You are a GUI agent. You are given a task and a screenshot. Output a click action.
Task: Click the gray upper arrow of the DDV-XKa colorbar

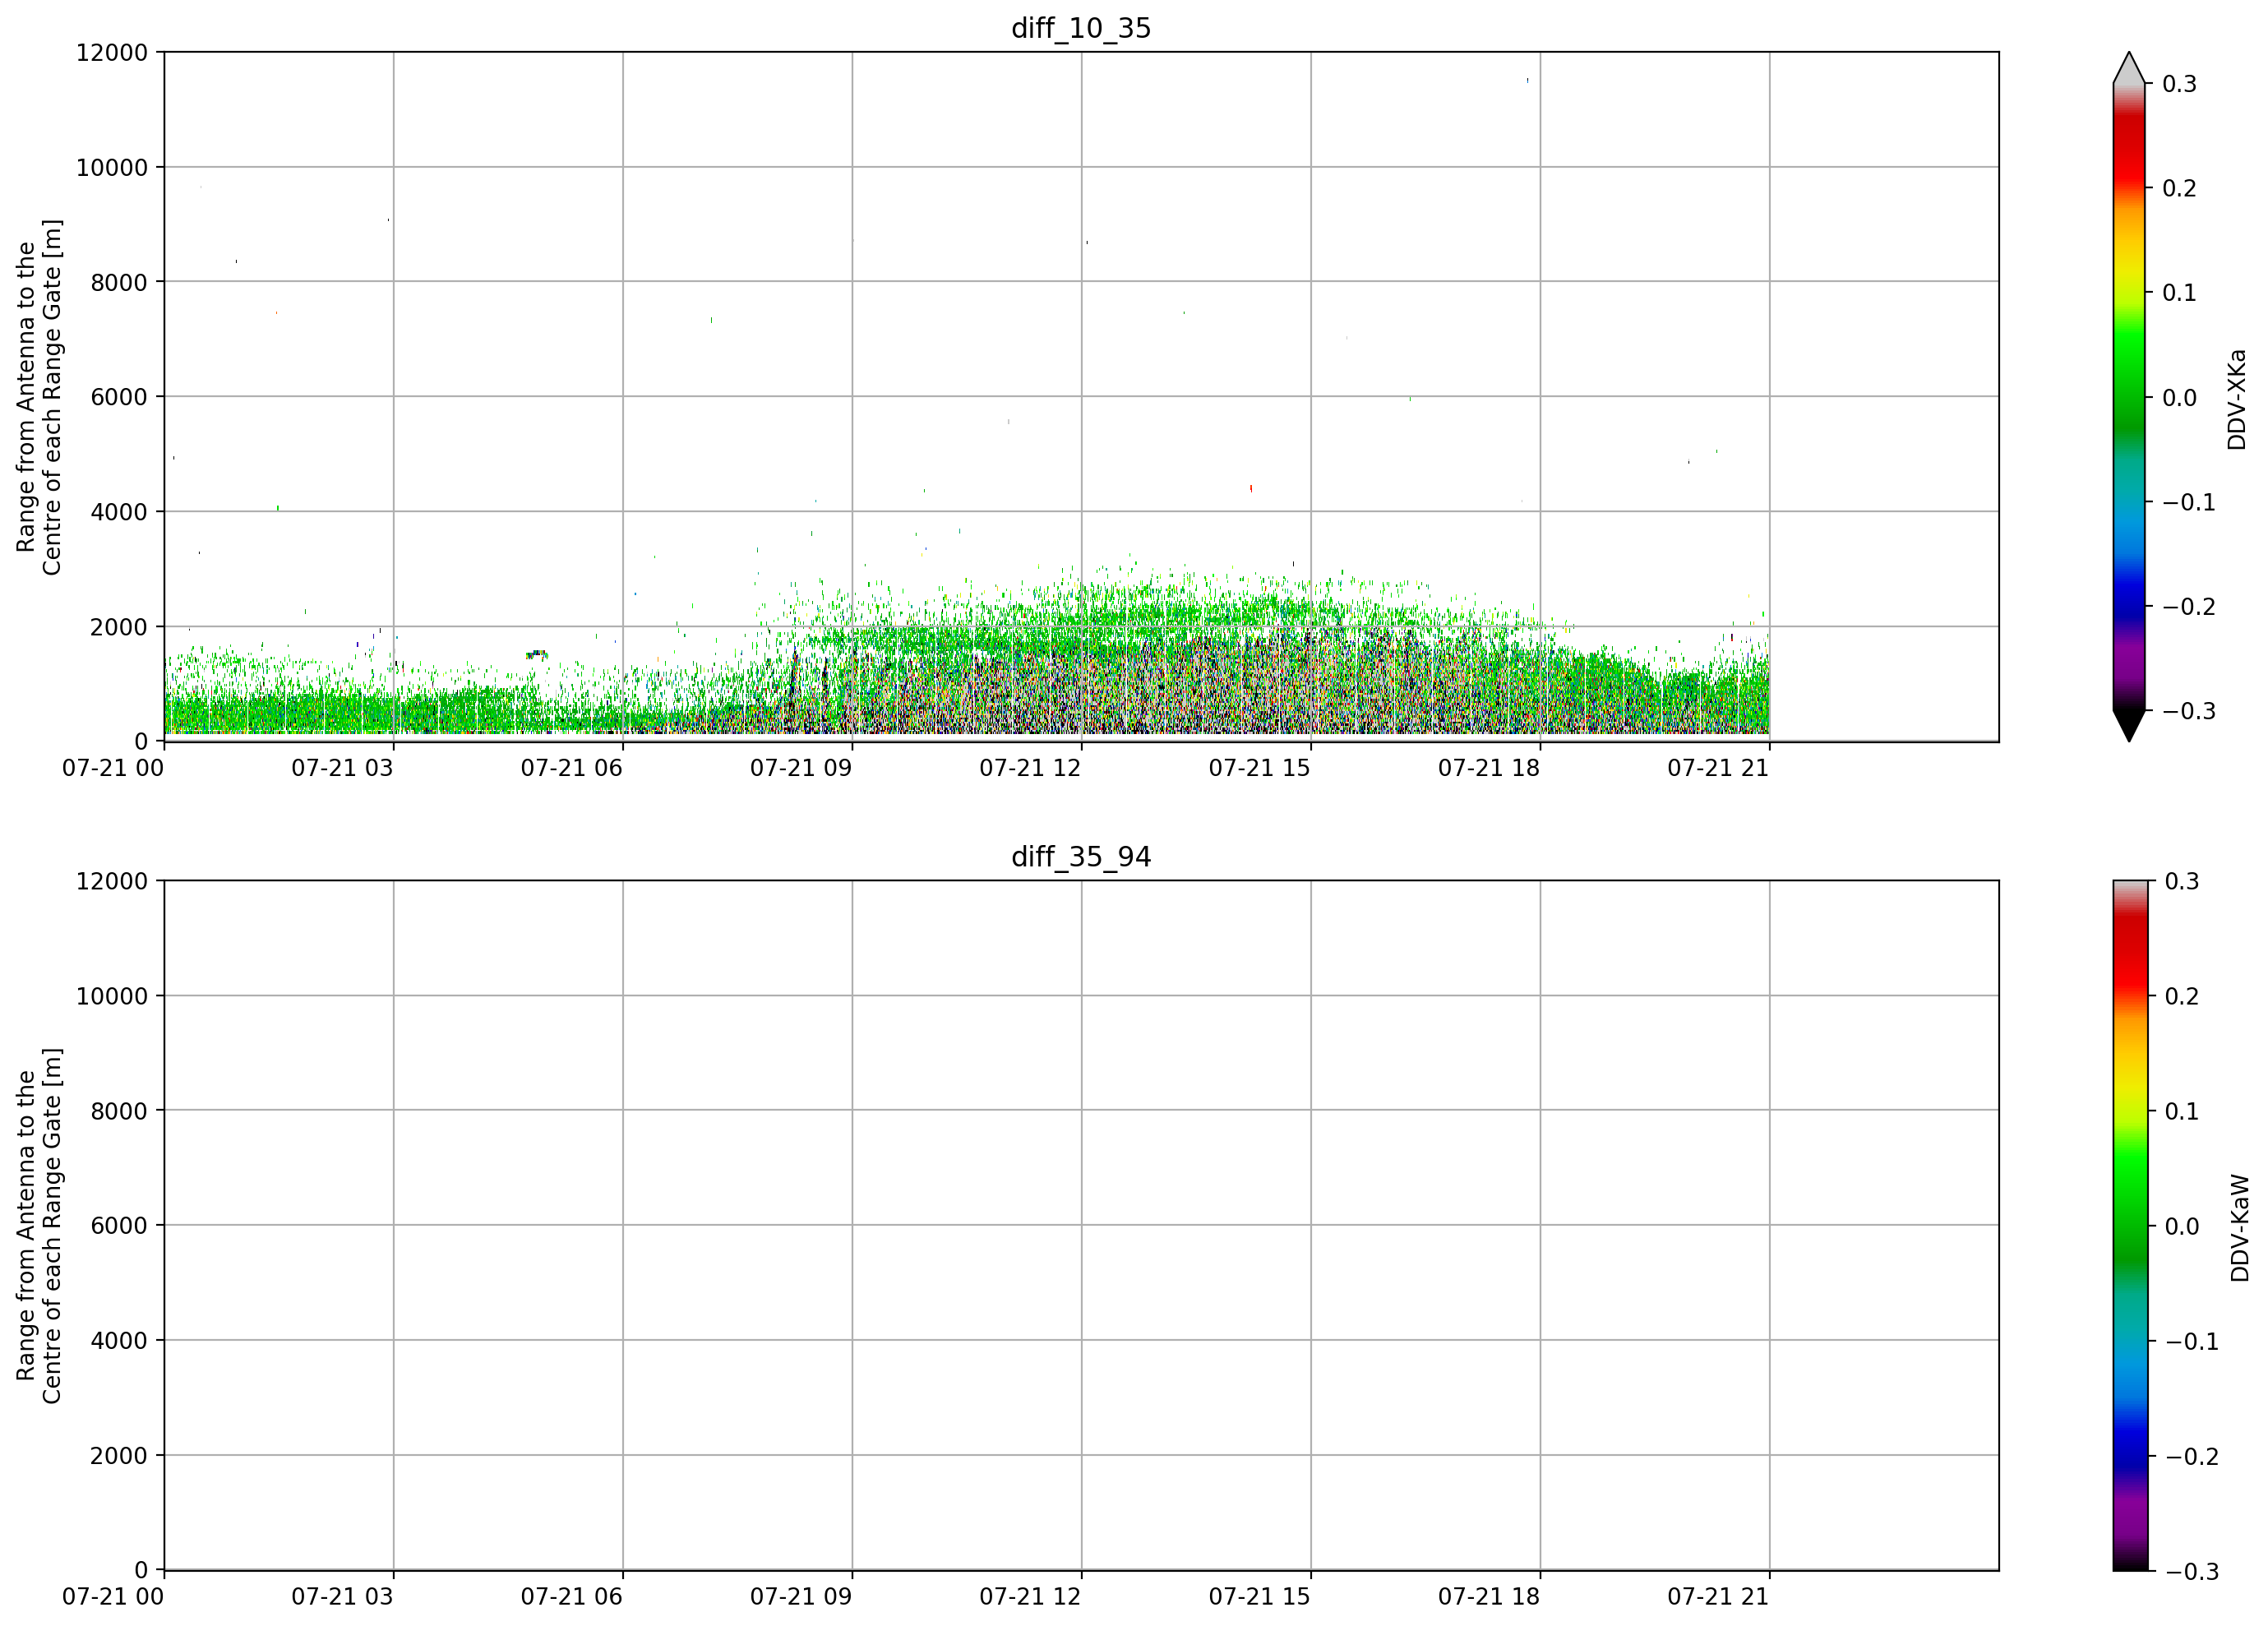(x=2129, y=68)
